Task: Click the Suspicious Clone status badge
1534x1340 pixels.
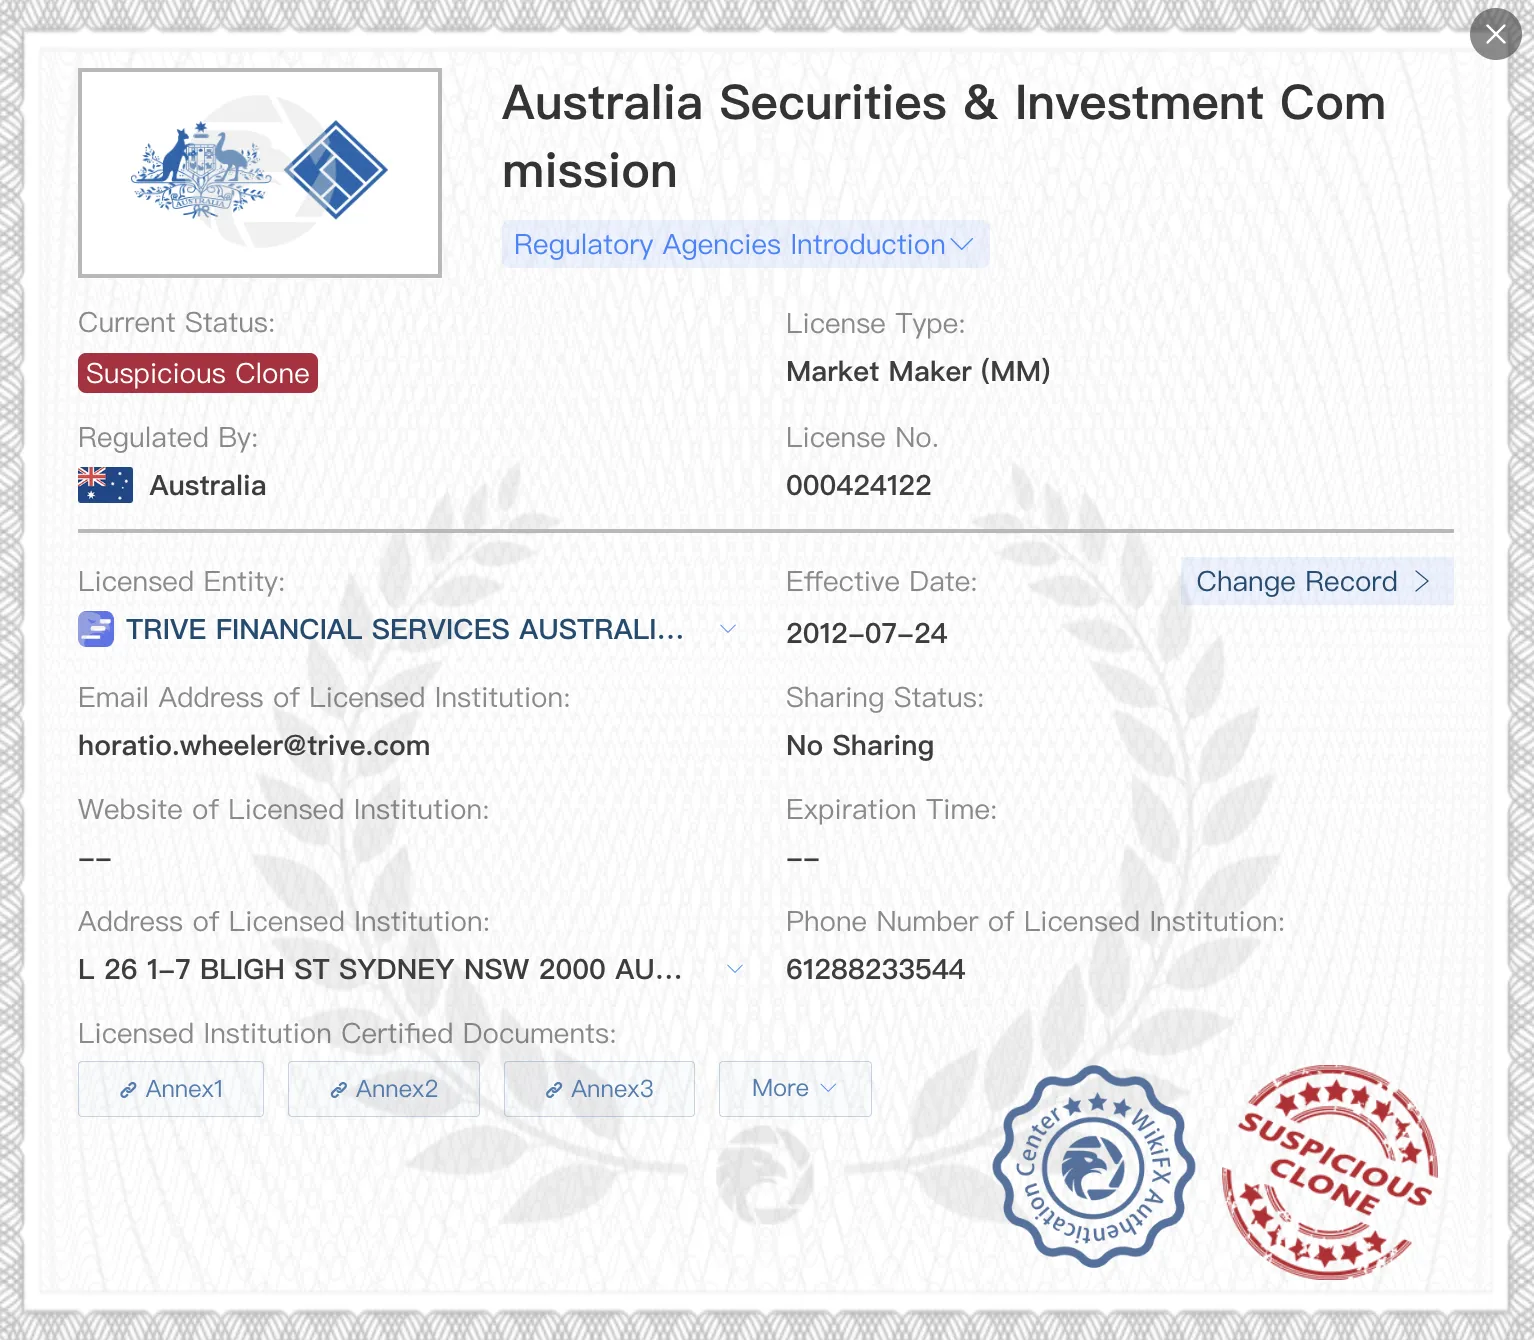Action: [198, 373]
